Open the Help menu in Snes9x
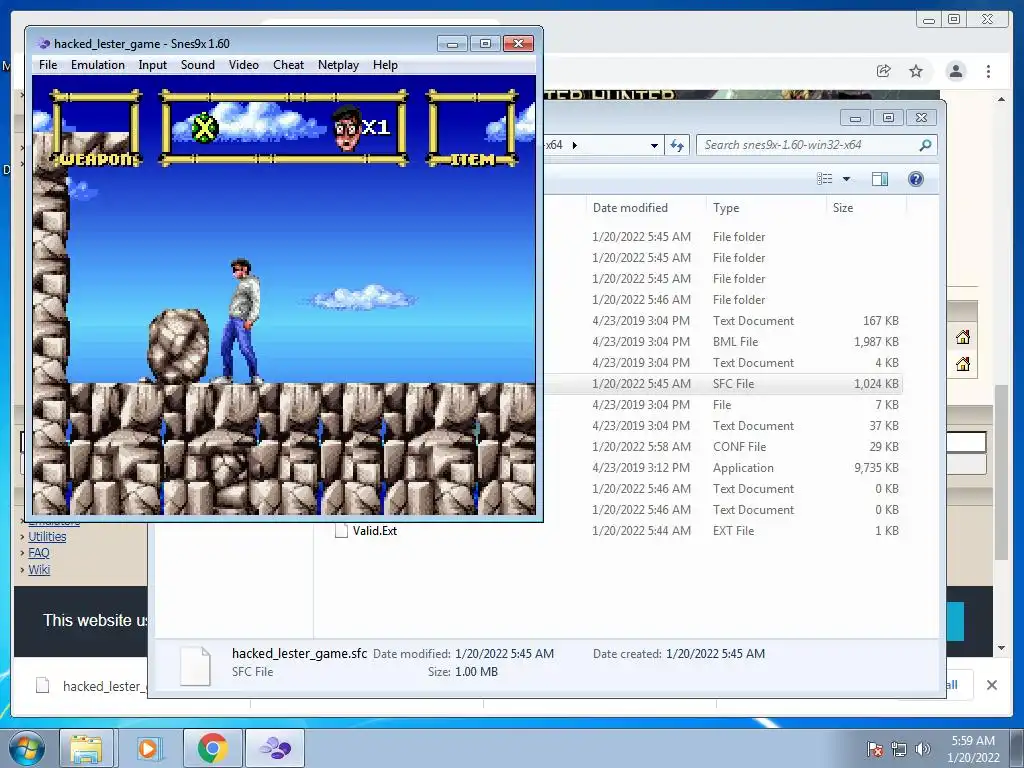The image size is (1024, 768). tap(385, 65)
